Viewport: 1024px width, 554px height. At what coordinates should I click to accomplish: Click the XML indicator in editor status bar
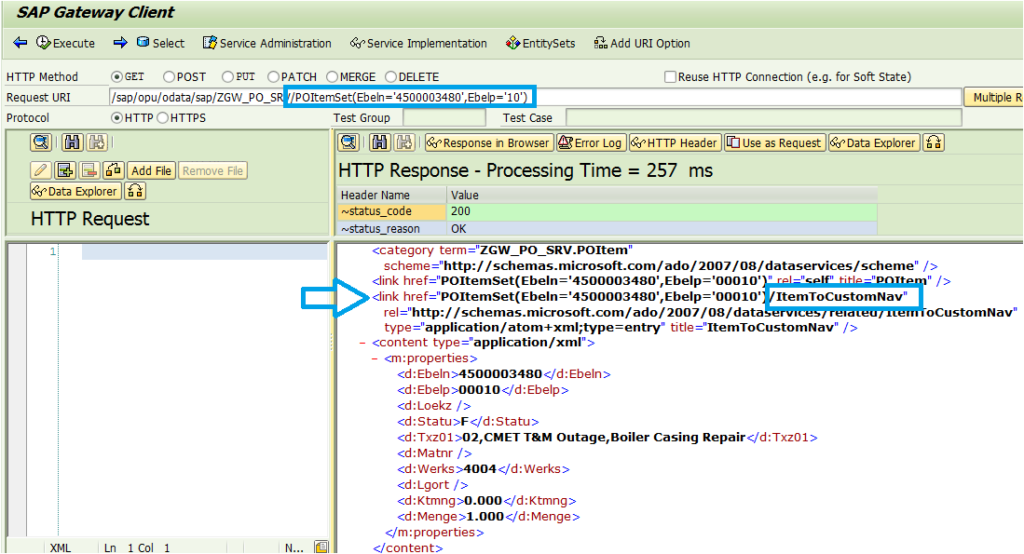pyautogui.click(x=60, y=547)
